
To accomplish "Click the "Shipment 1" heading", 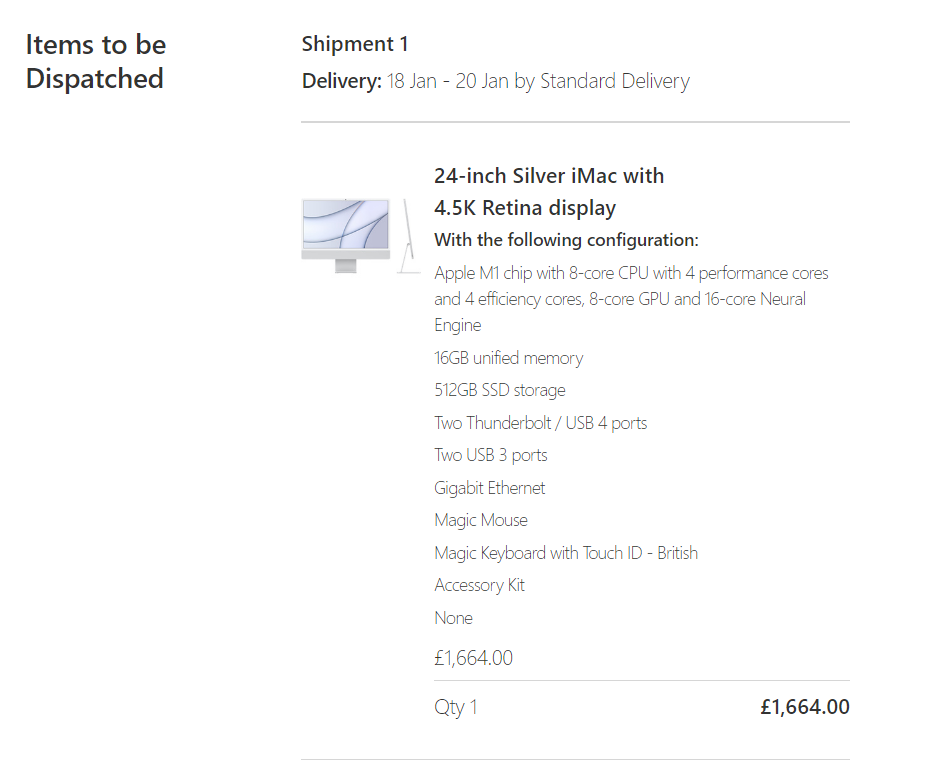I will pos(355,44).
